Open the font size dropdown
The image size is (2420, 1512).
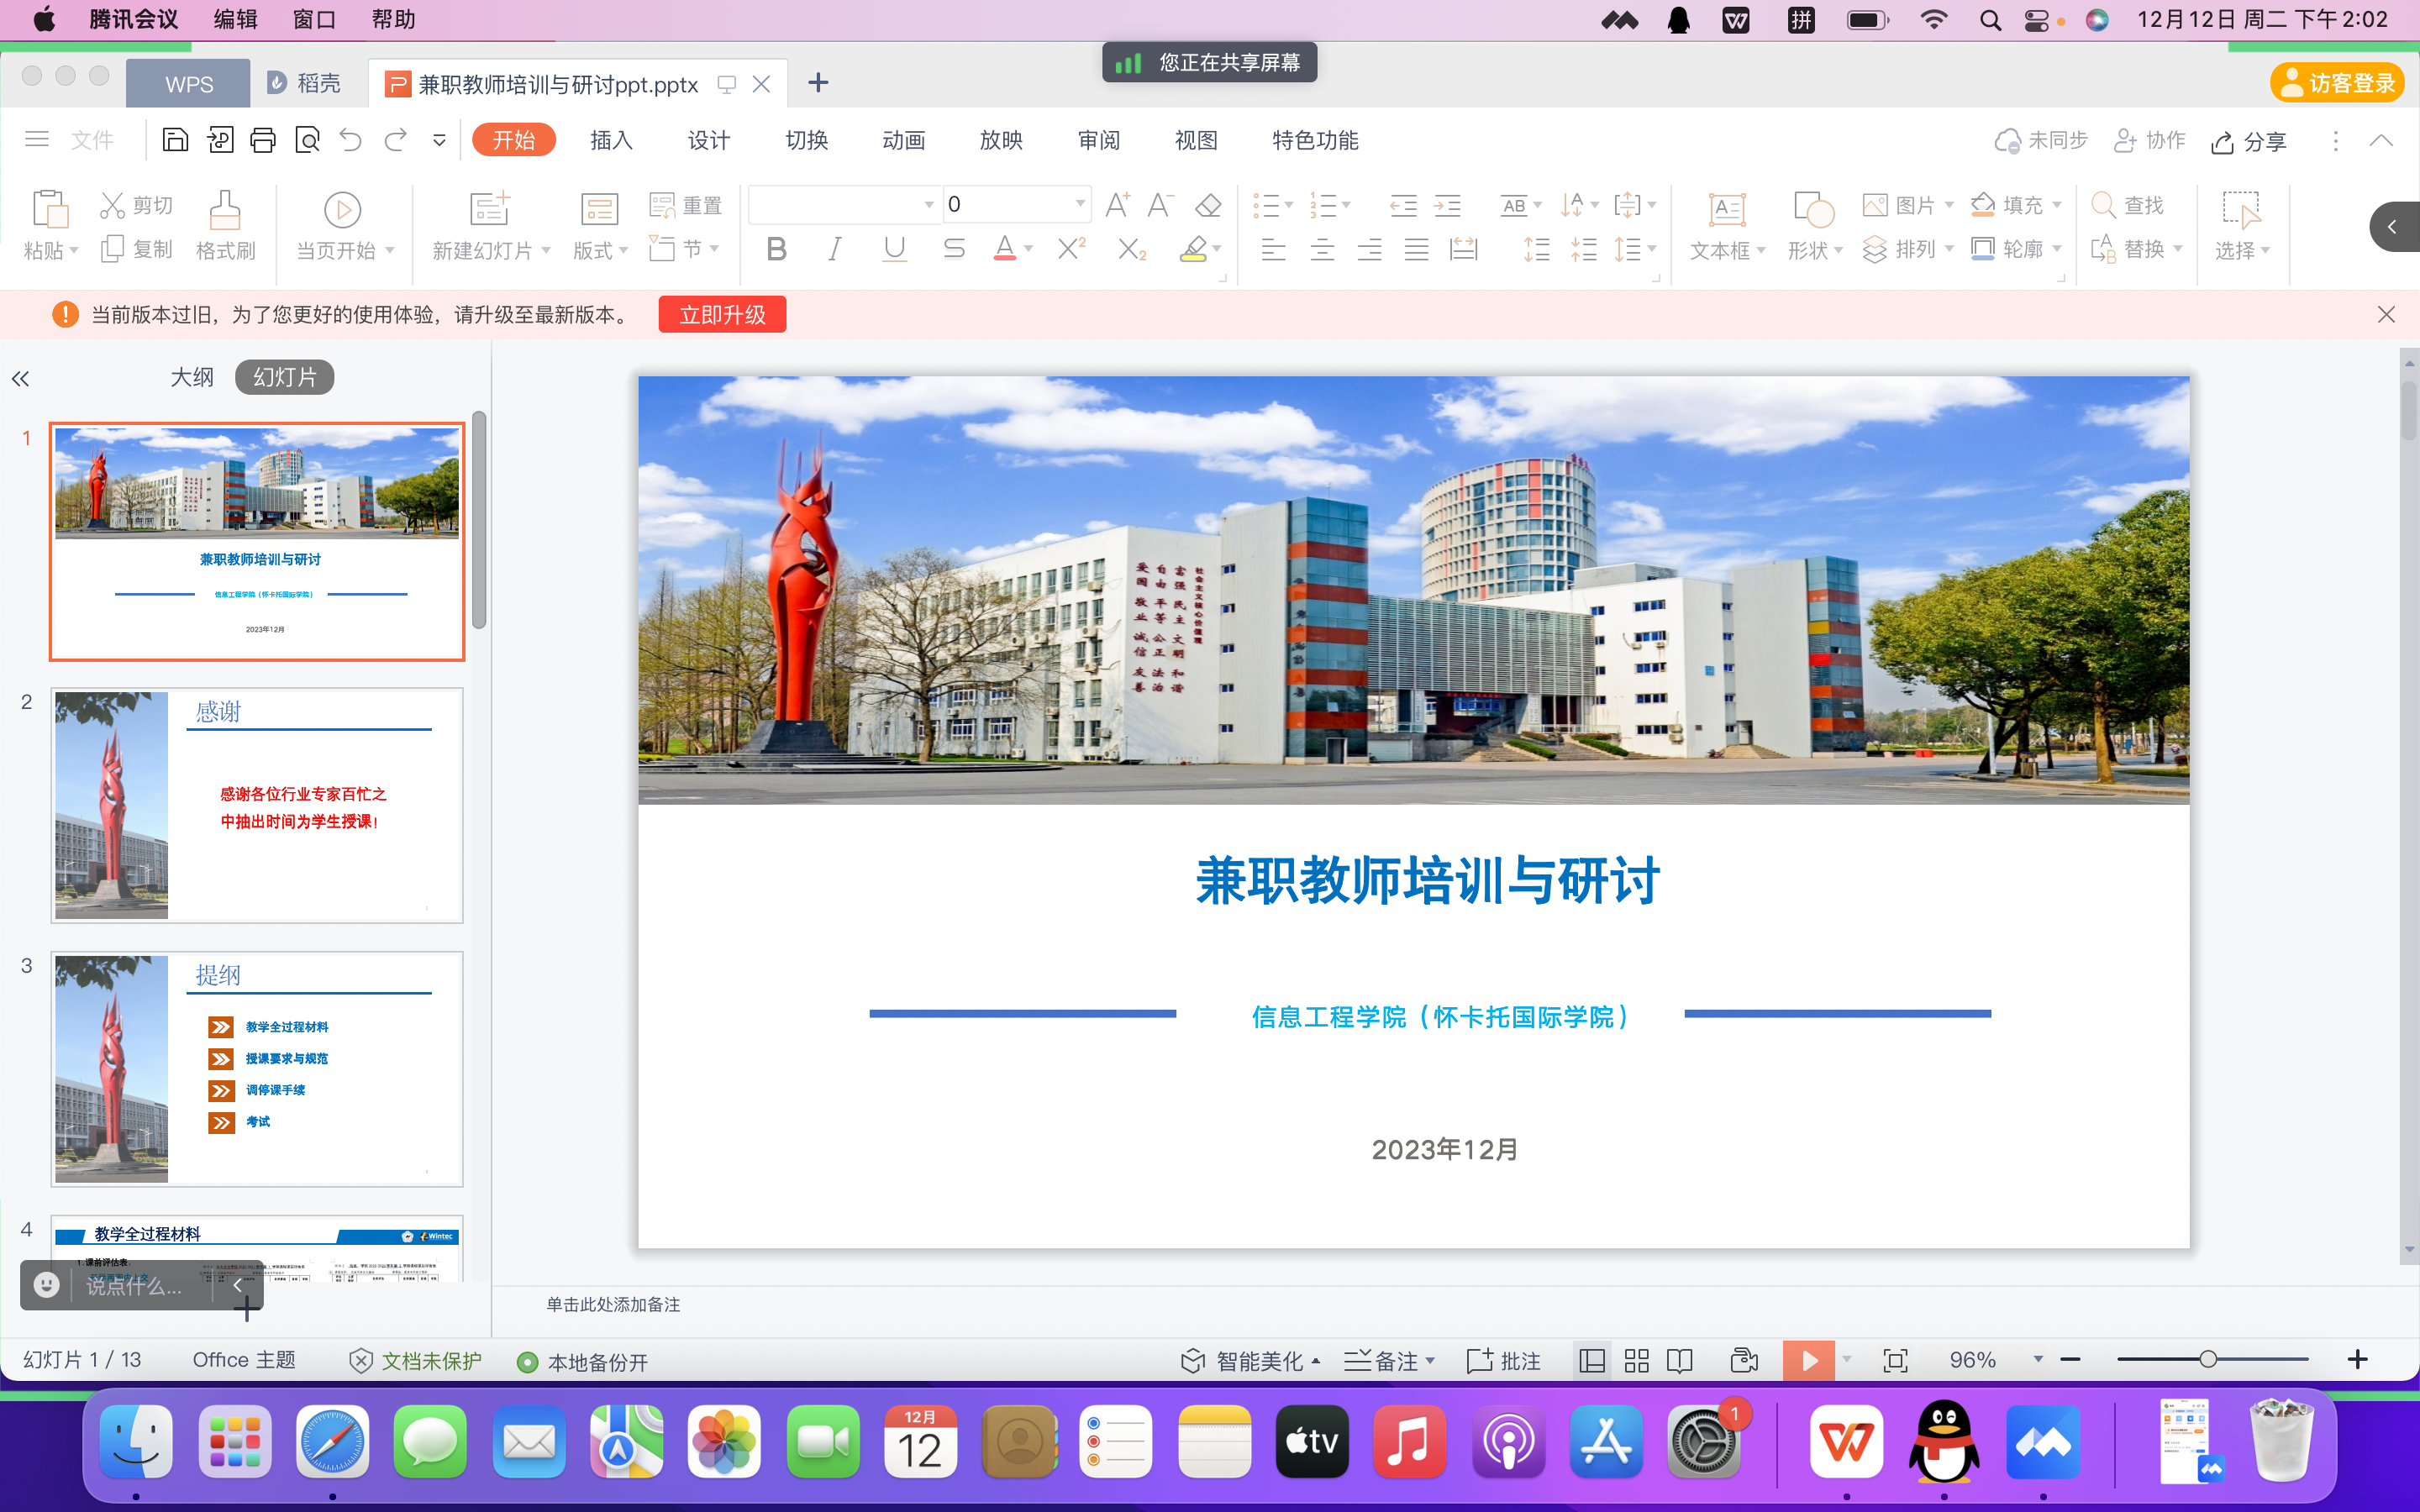1080,205
